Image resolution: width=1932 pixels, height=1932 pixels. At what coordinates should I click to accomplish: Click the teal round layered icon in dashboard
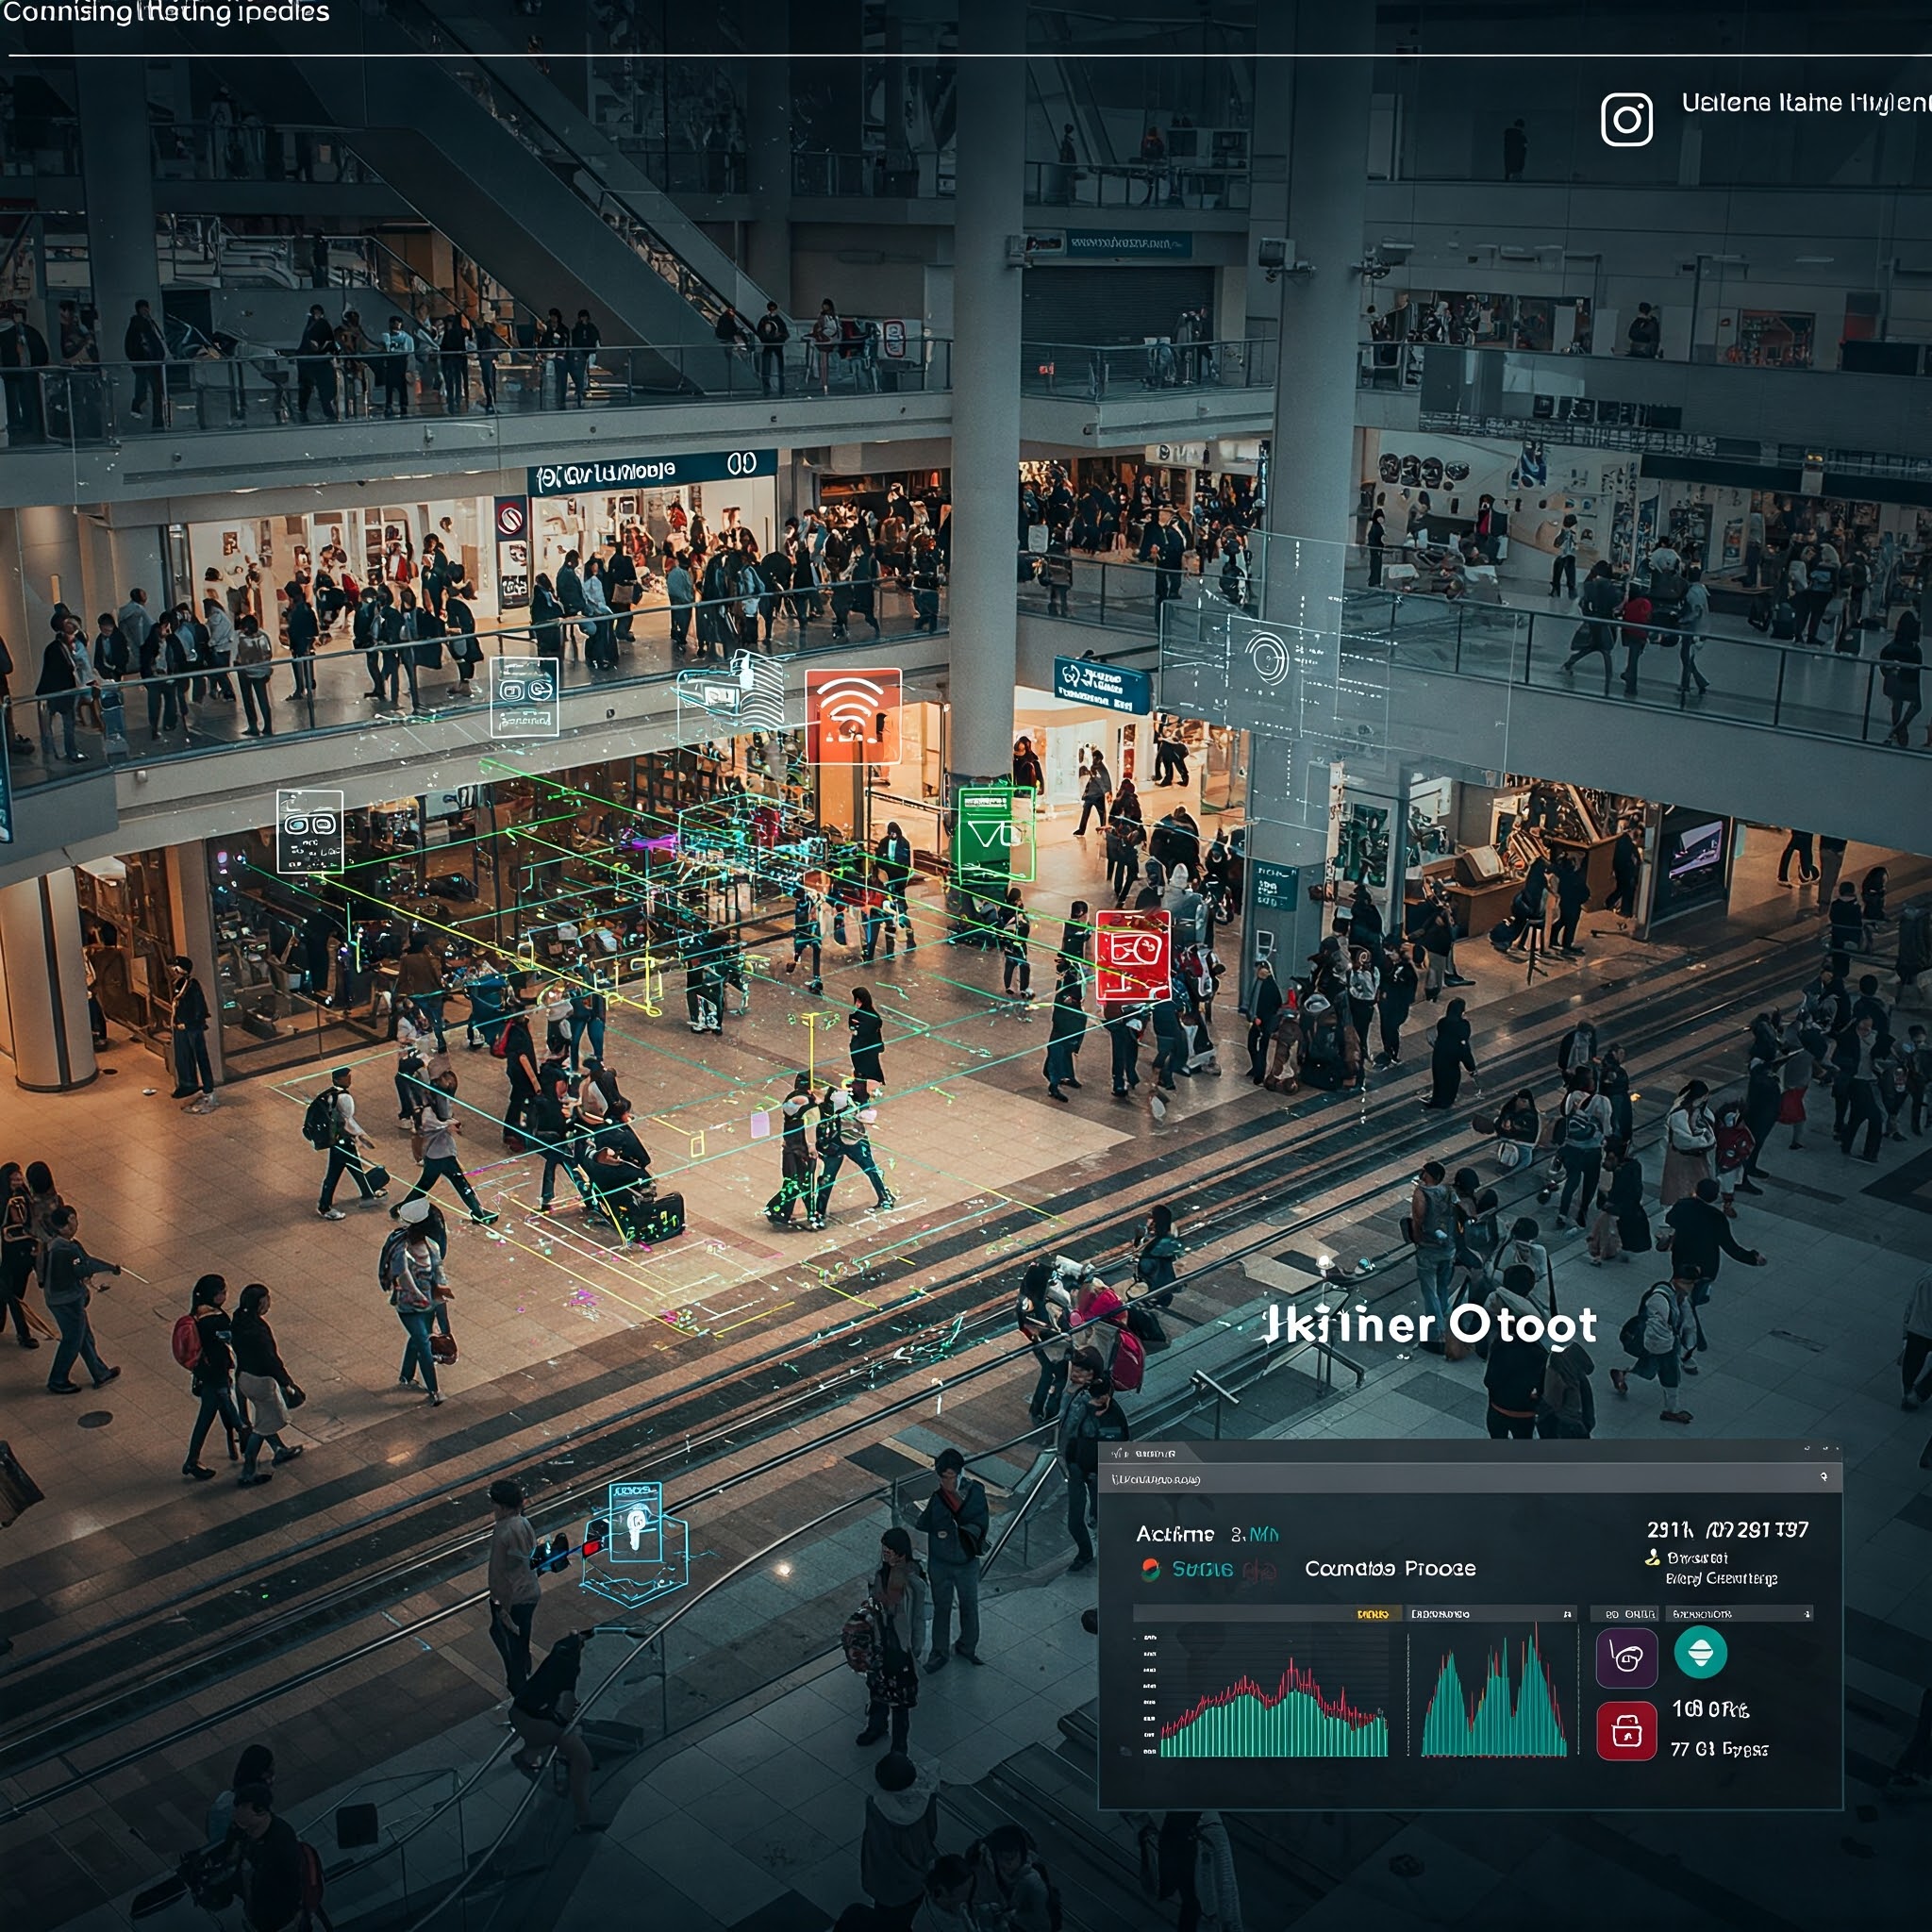1700,1653
